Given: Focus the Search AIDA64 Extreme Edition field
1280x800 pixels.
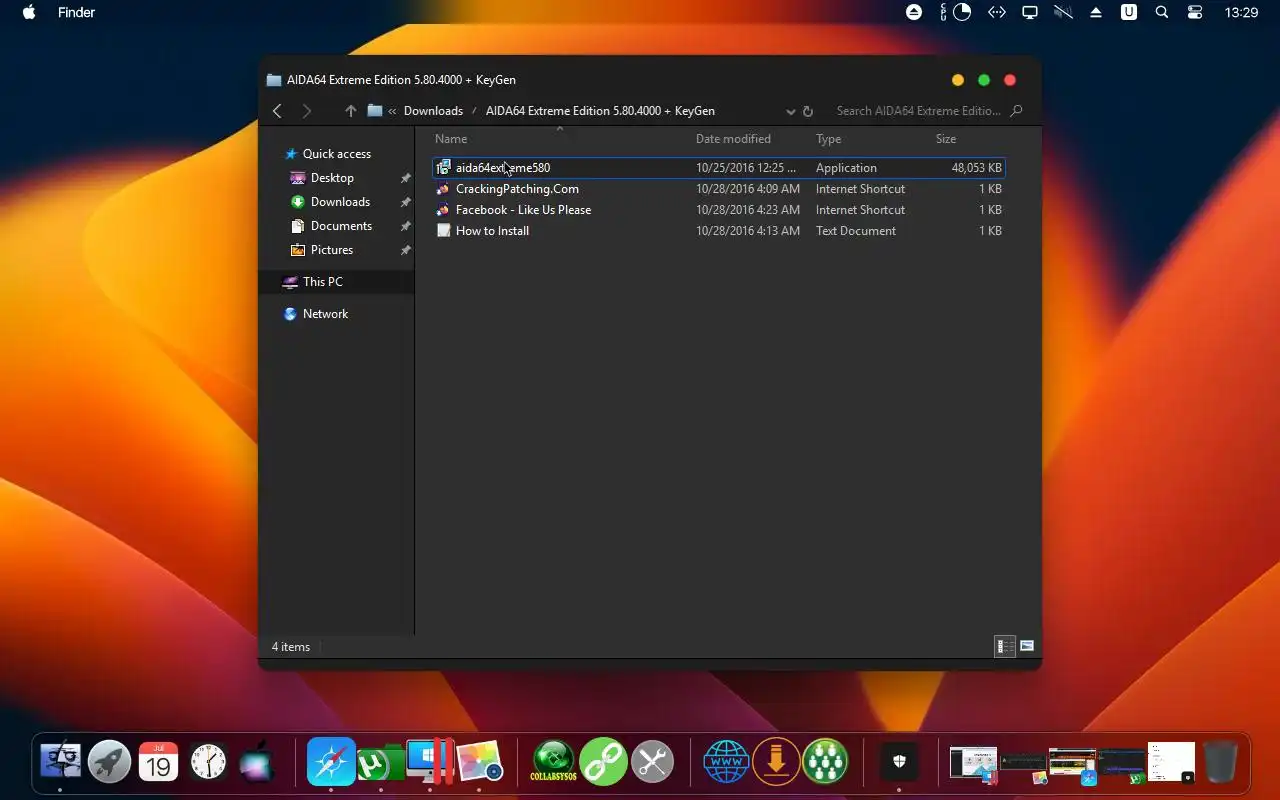Looking at the screenshot, I should [918, 111].
